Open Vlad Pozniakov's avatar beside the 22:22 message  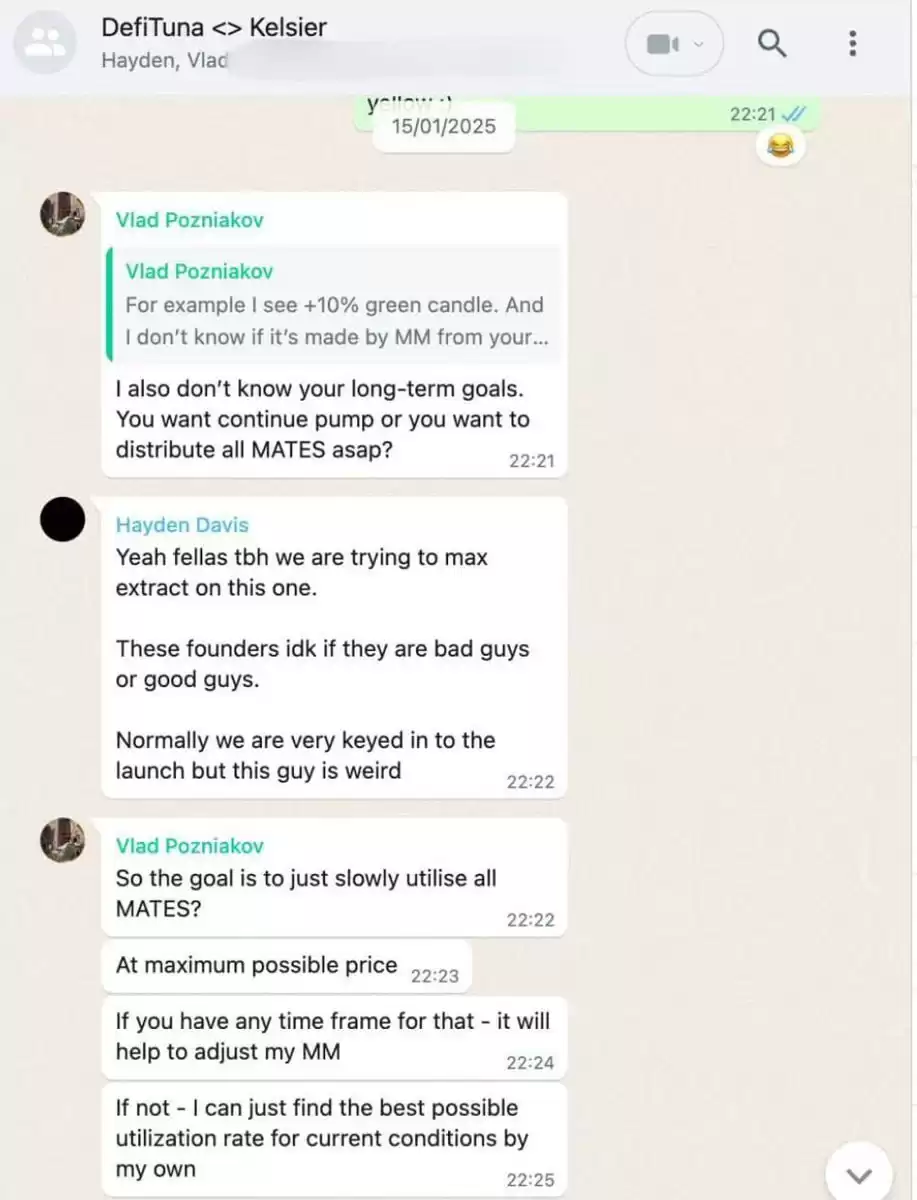tap(62, 840)
